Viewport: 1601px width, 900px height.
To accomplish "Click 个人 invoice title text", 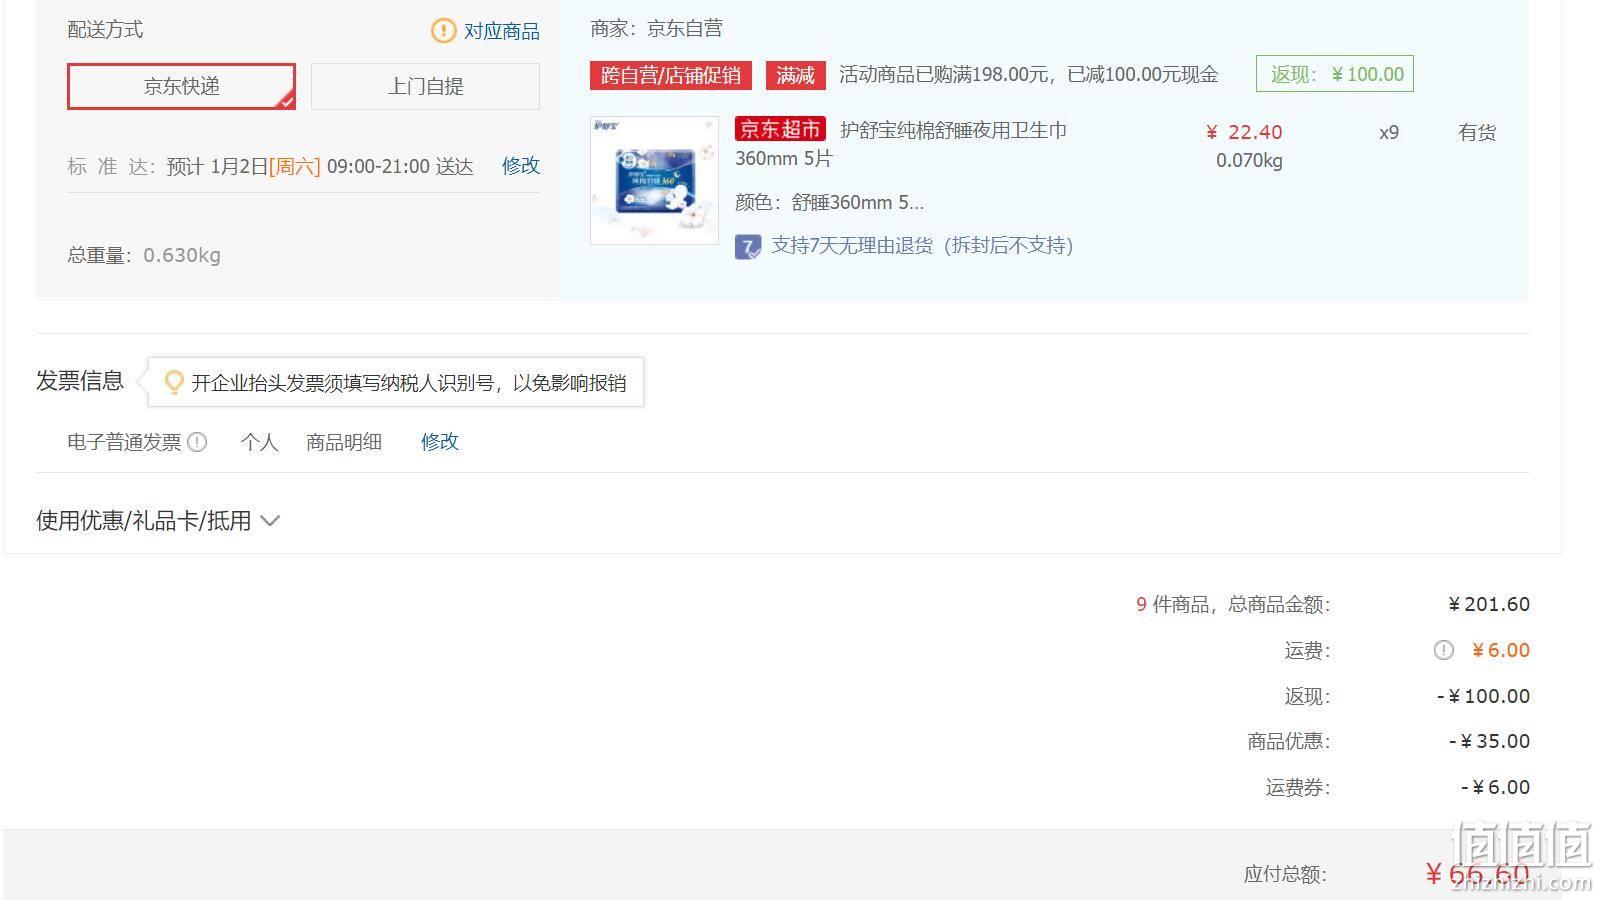I will click(x=259, y=442).
